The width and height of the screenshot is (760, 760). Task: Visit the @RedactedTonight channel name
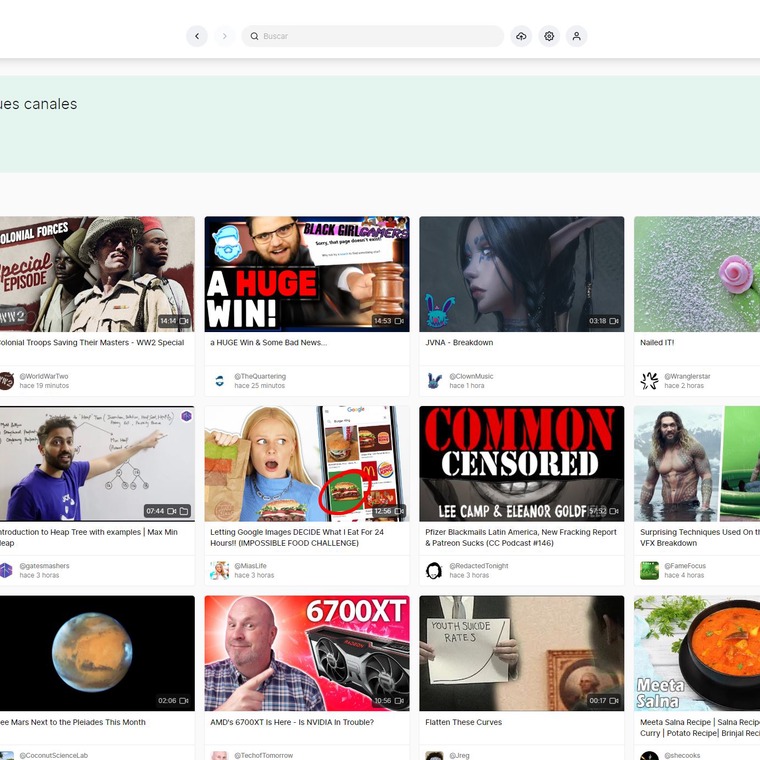479,566
